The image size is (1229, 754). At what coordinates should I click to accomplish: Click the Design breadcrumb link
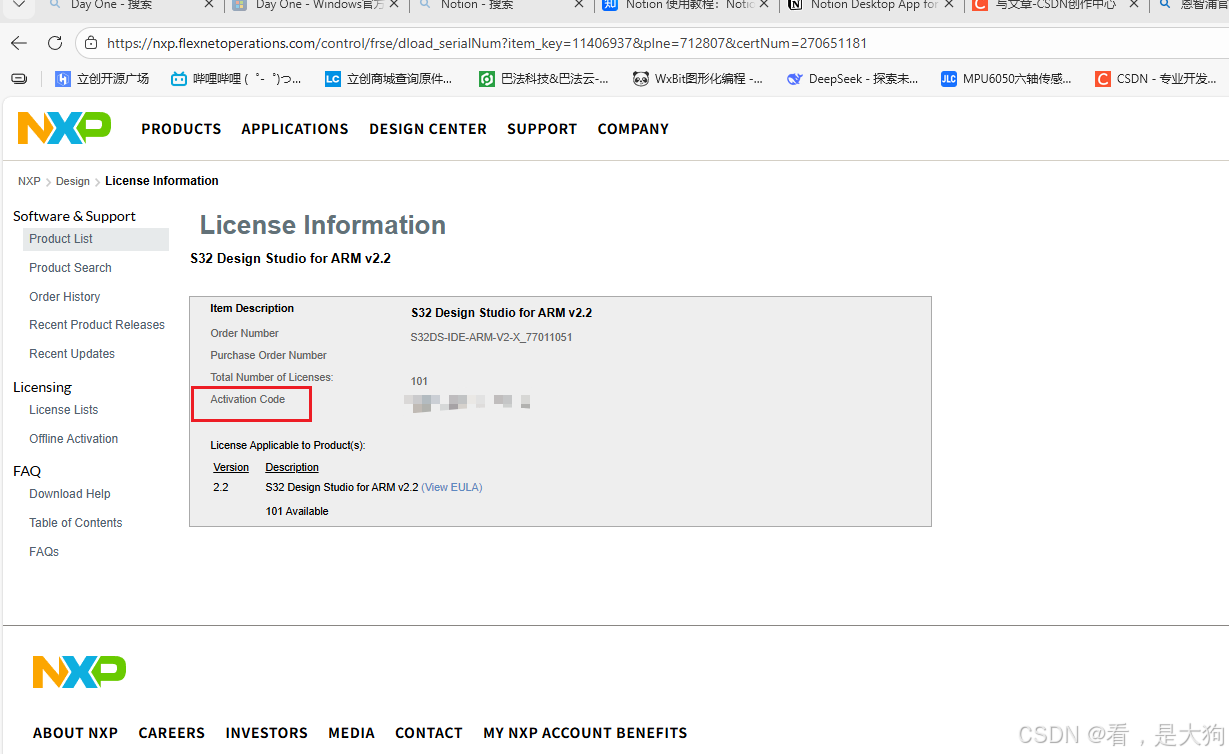pyautogui.click(x=73, y=181)
